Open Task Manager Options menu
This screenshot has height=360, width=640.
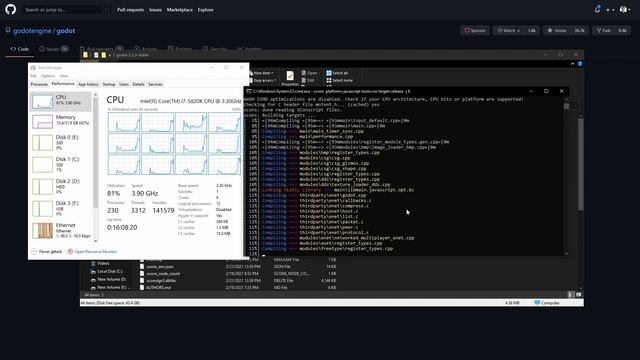[48, 76]
